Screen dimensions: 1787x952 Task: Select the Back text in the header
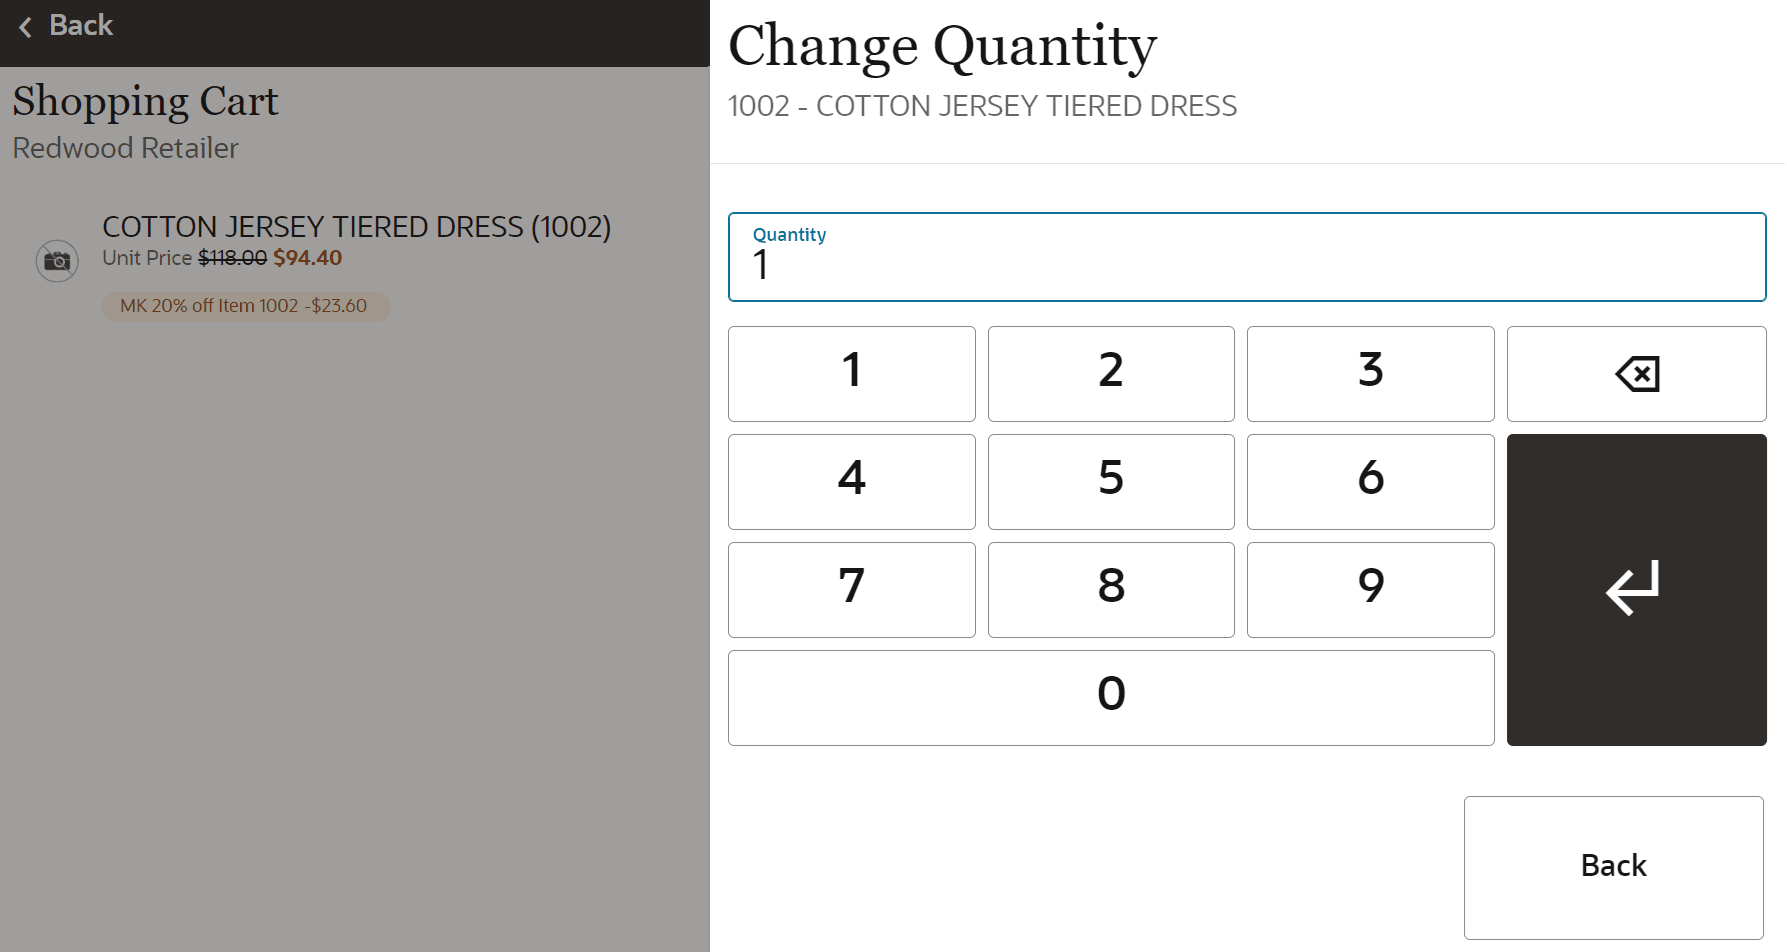pos(81,25)
